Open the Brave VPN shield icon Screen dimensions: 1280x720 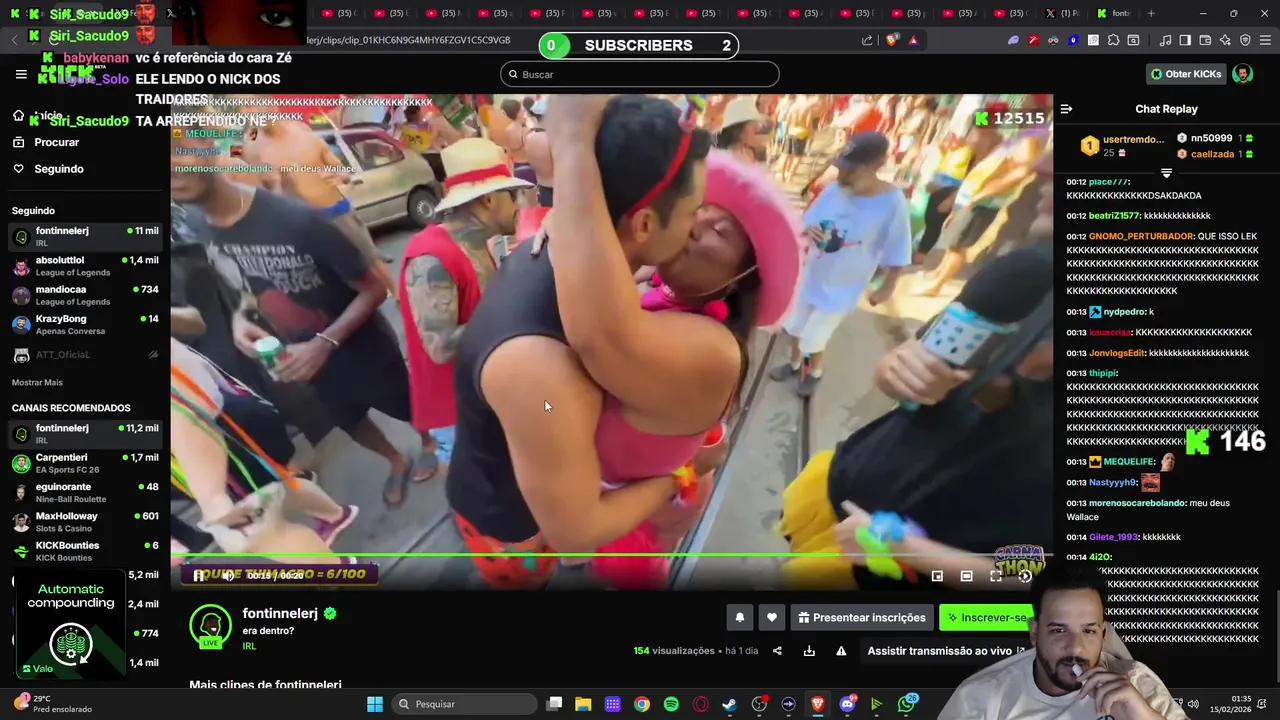[x=1245, y=40]
